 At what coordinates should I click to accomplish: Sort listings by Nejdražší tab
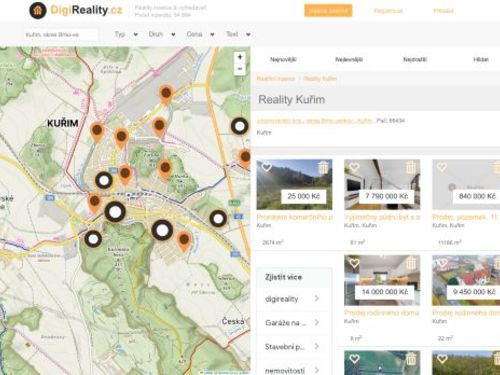tap(415, 60)
